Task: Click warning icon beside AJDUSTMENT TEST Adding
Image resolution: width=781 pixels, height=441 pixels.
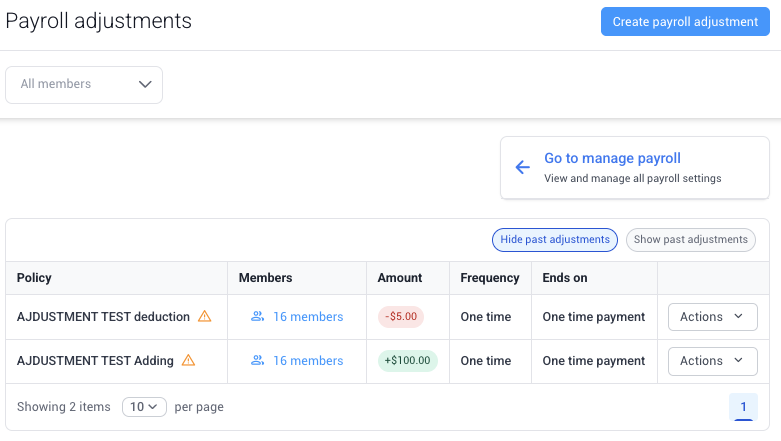Action: tap(188, 360)
